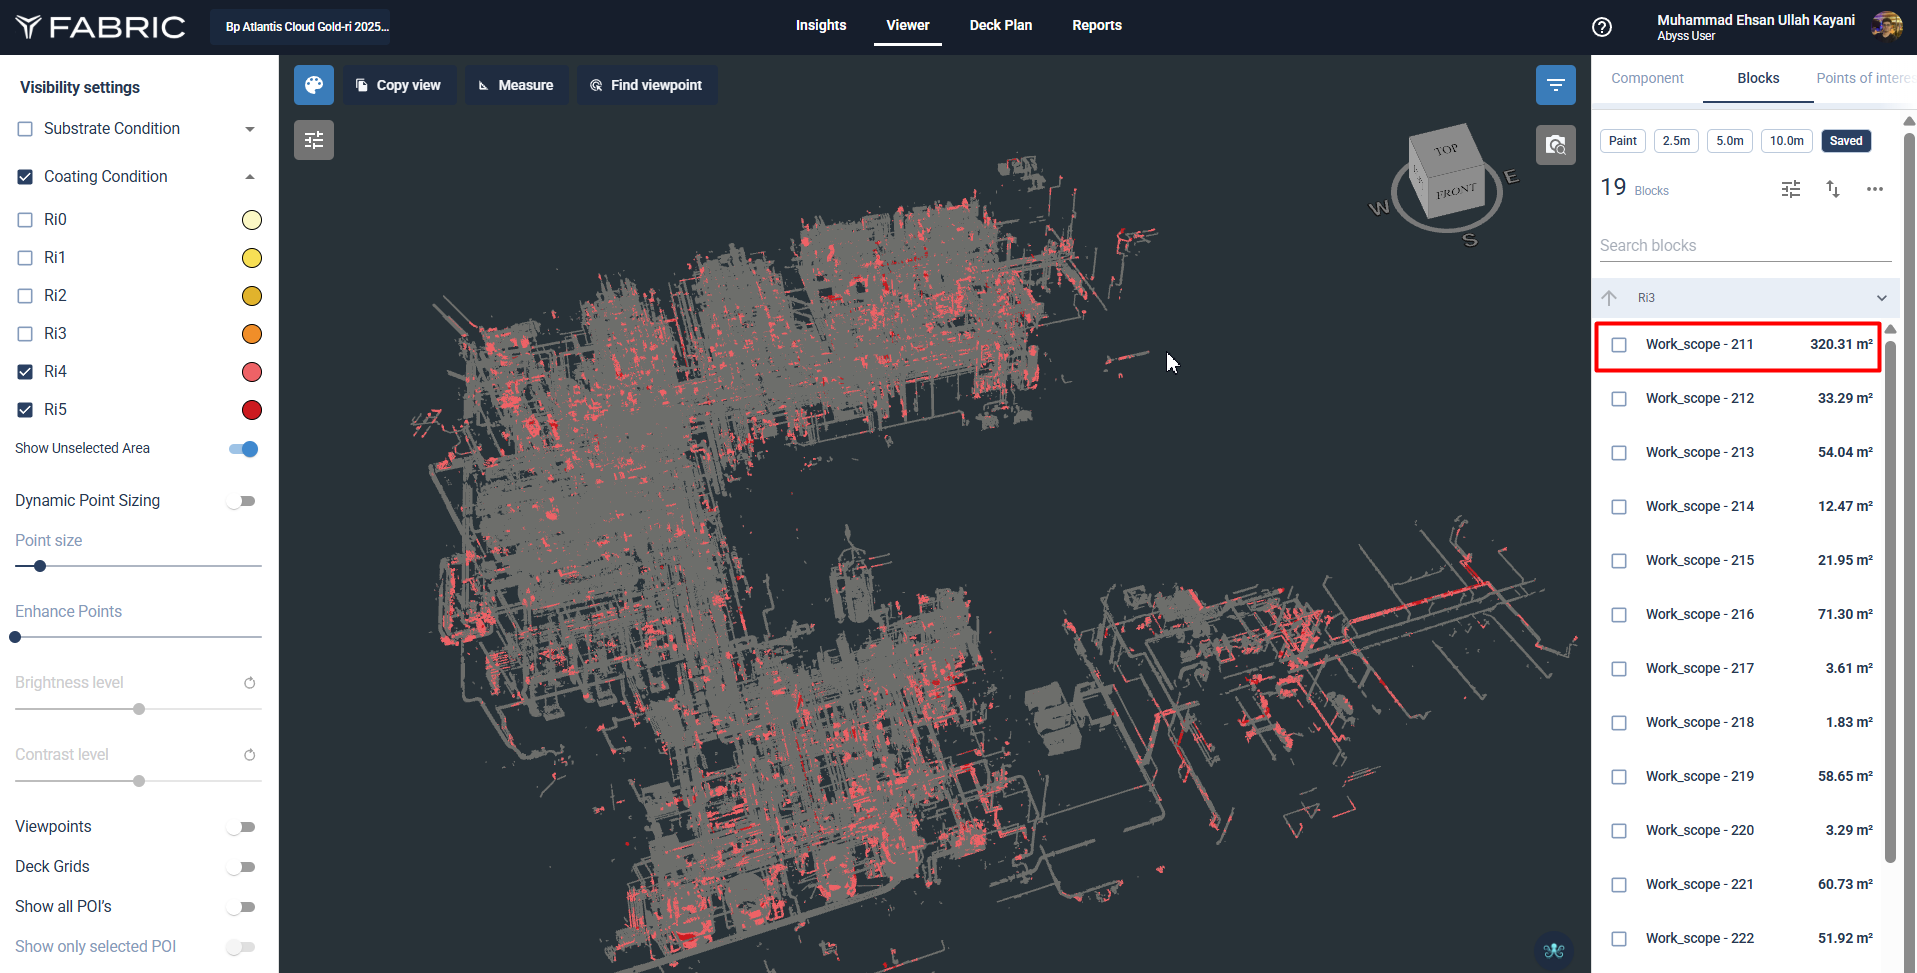
Task: Switch to the Deck Plan tab
Action: (x=1000, y=25)
